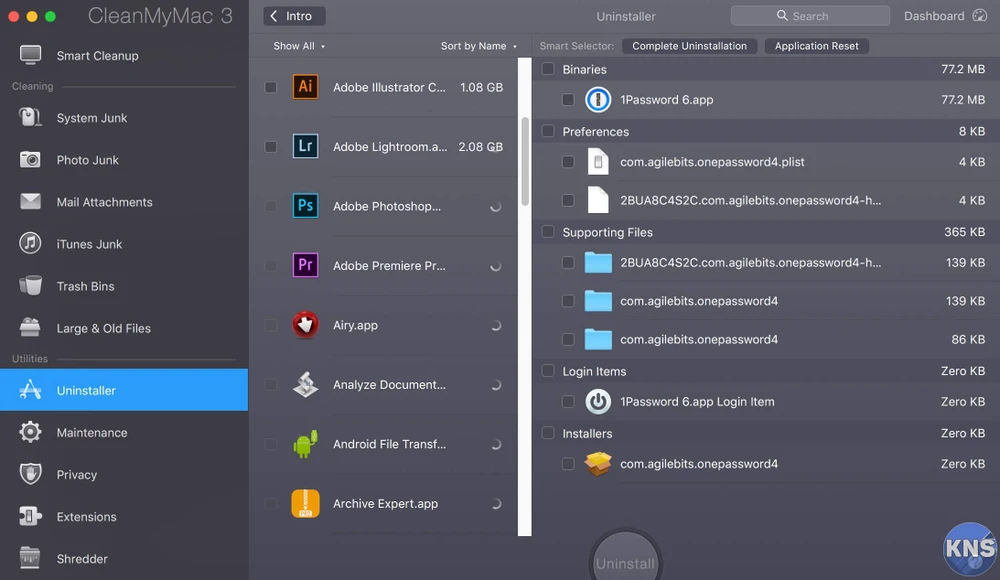Select the Binaries group checkbox
The height and width of the screenshot is (580, 1000).
pyautogui.click(x=548, y=70)
